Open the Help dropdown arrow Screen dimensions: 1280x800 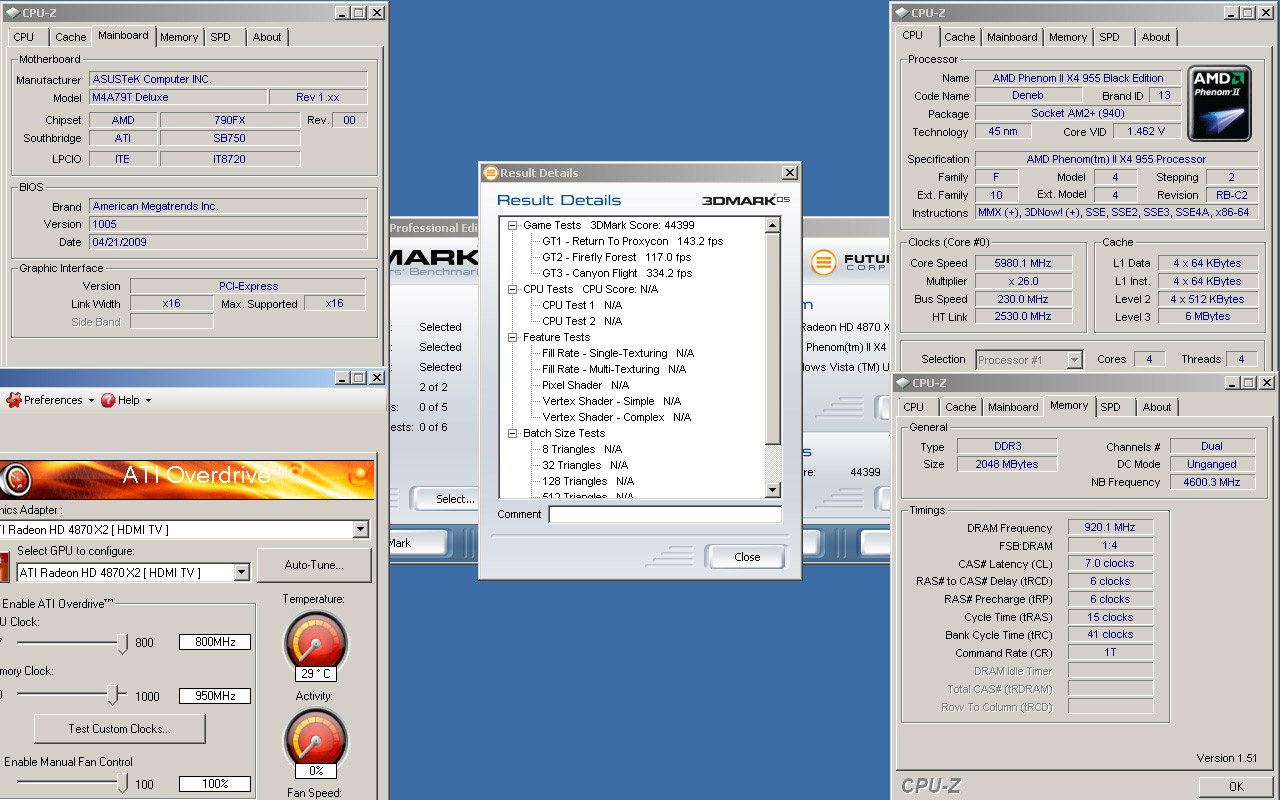click(148, 401)
